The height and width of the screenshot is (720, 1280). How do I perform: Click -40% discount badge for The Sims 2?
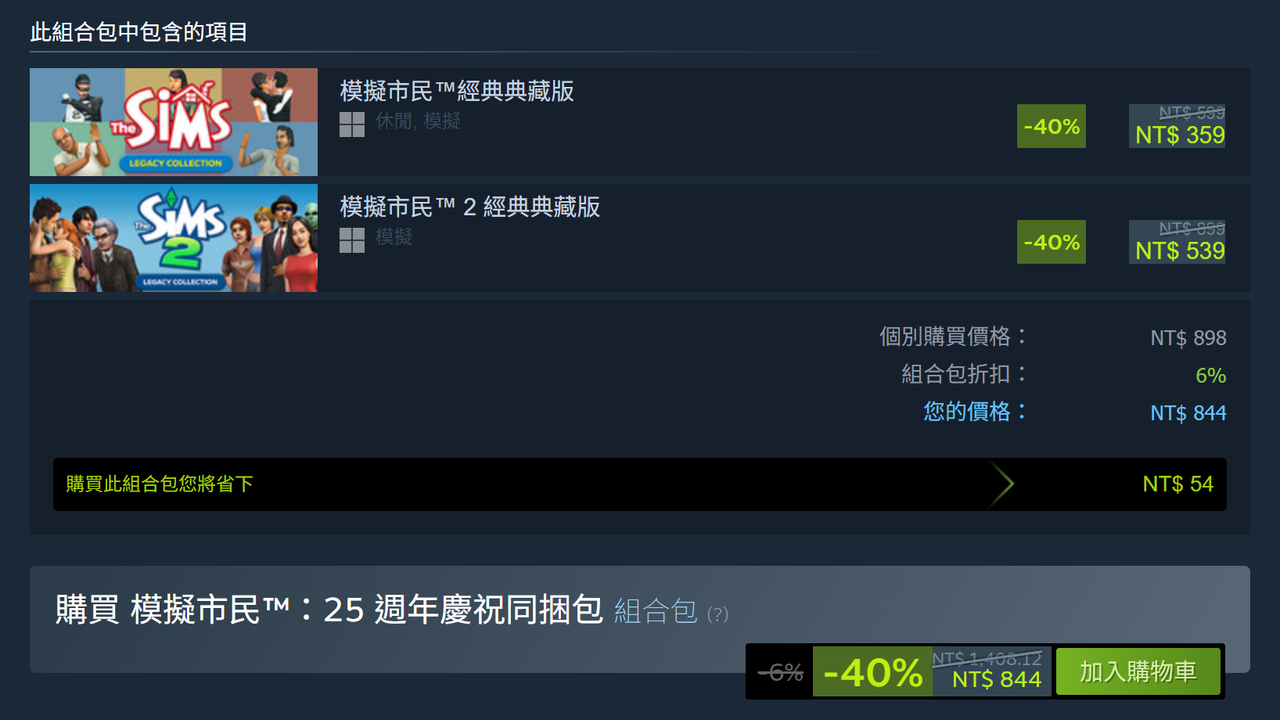[x=1051, y=242]
